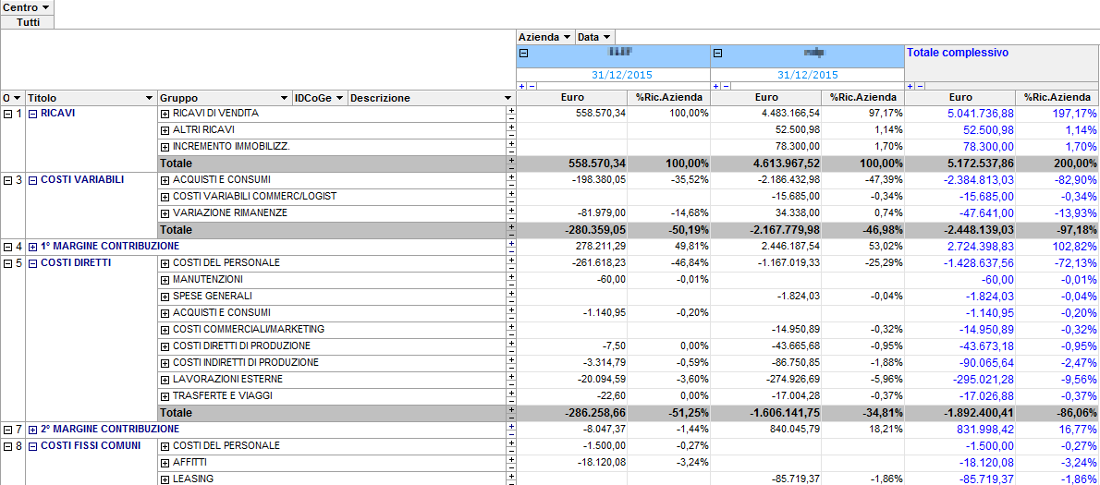Open the Data column field dropdown

606,37
